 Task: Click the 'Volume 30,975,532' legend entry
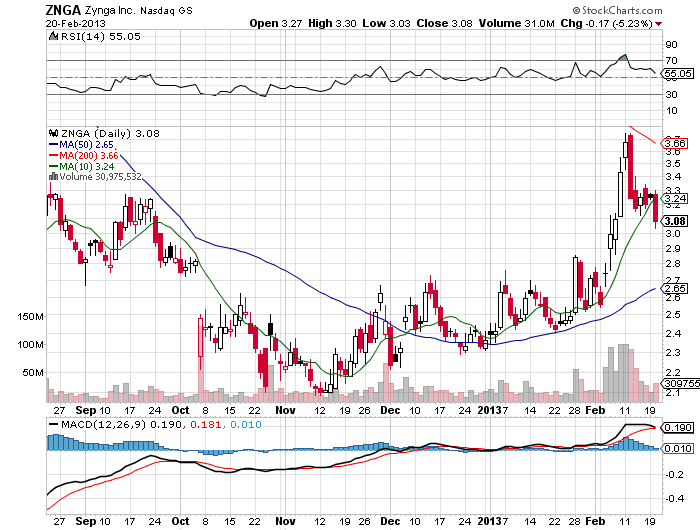click(100, 177)
